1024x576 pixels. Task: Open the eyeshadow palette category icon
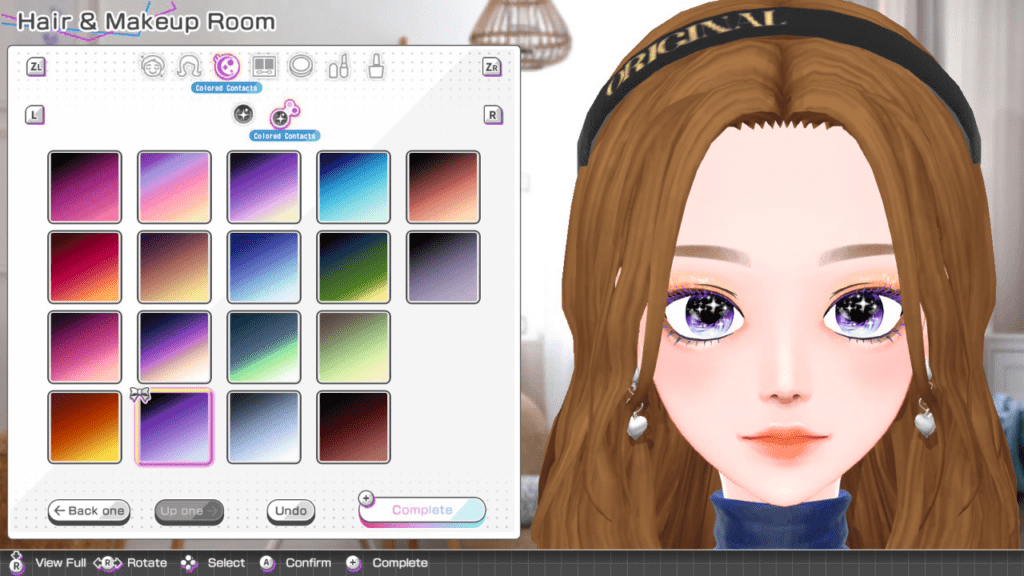264,67
